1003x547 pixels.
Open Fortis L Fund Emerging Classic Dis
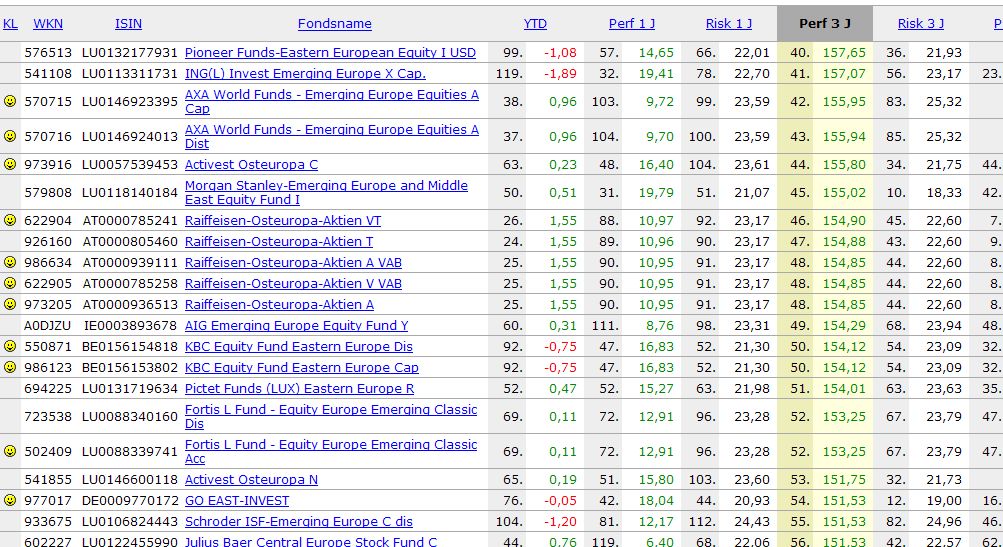click(x=331, y=416)
